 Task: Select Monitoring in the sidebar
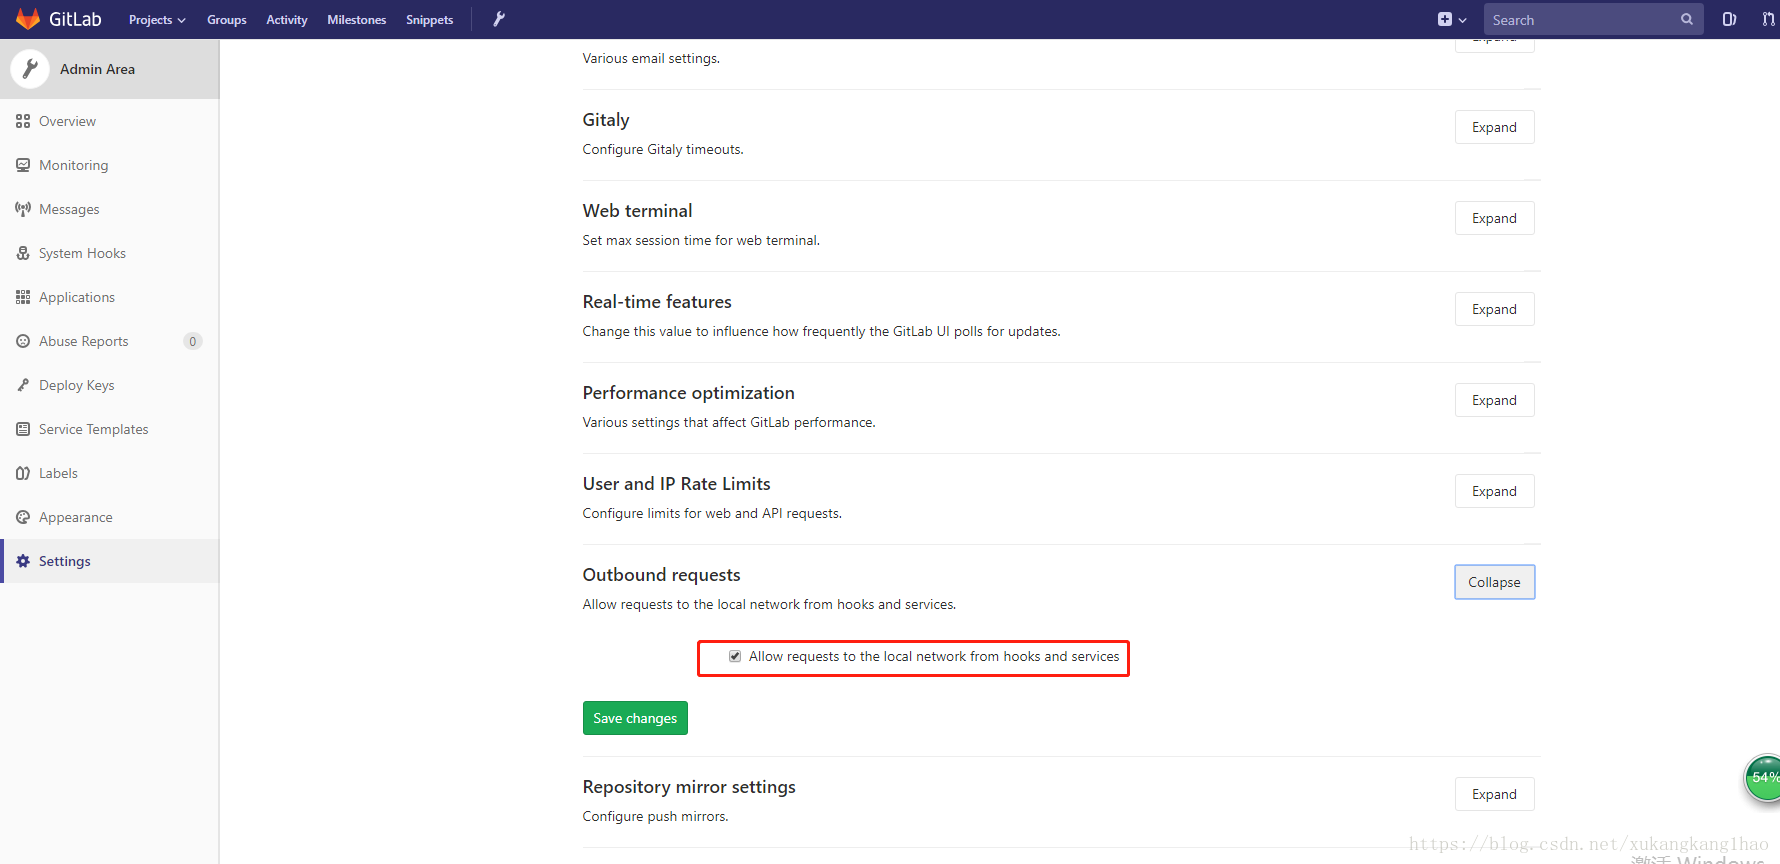109,165
